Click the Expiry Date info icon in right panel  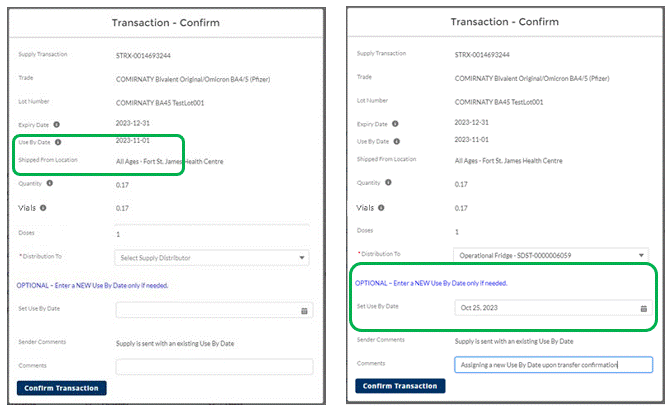click(x=395, y=124)
